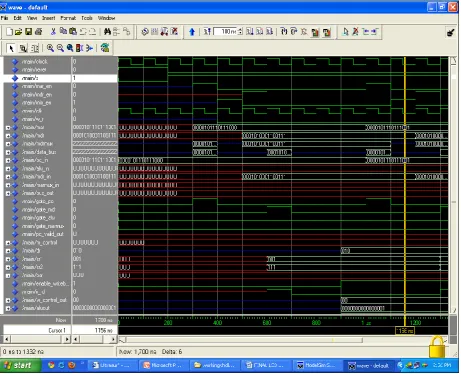Image resolution: width=461 pixels, height=374 pixels.
Task: Click the run length time input field
Action: pyautogui.click(x=225, y=32)
